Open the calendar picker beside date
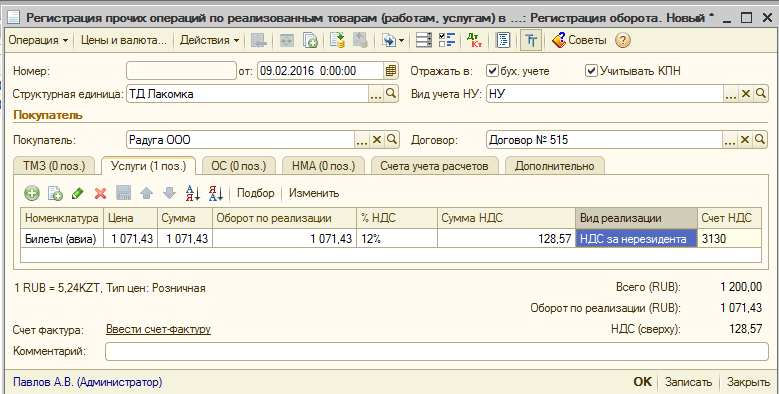779x394 pixels. 391,71
